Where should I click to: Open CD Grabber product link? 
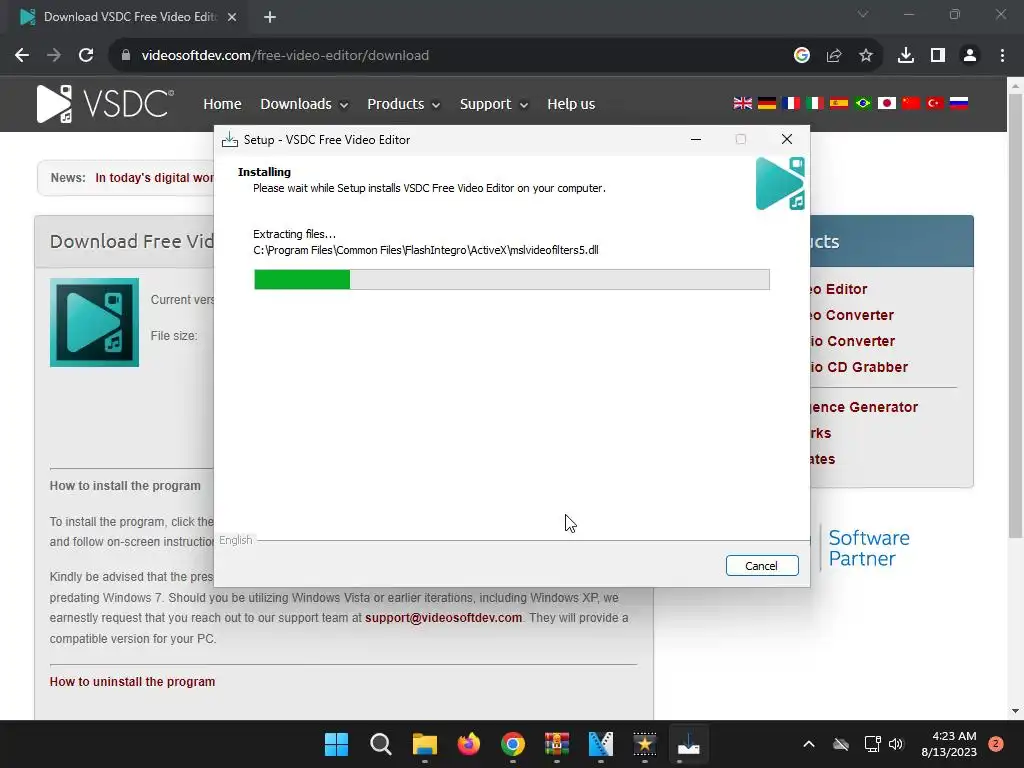coord(859,367)
